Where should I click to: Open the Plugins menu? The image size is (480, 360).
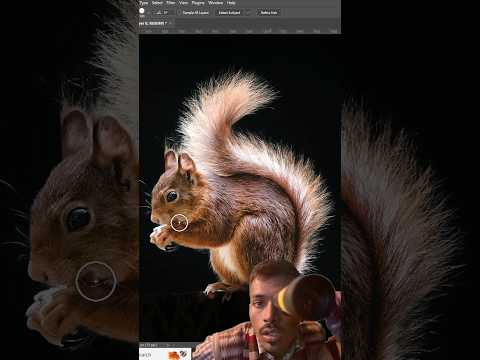click(198, 3)
